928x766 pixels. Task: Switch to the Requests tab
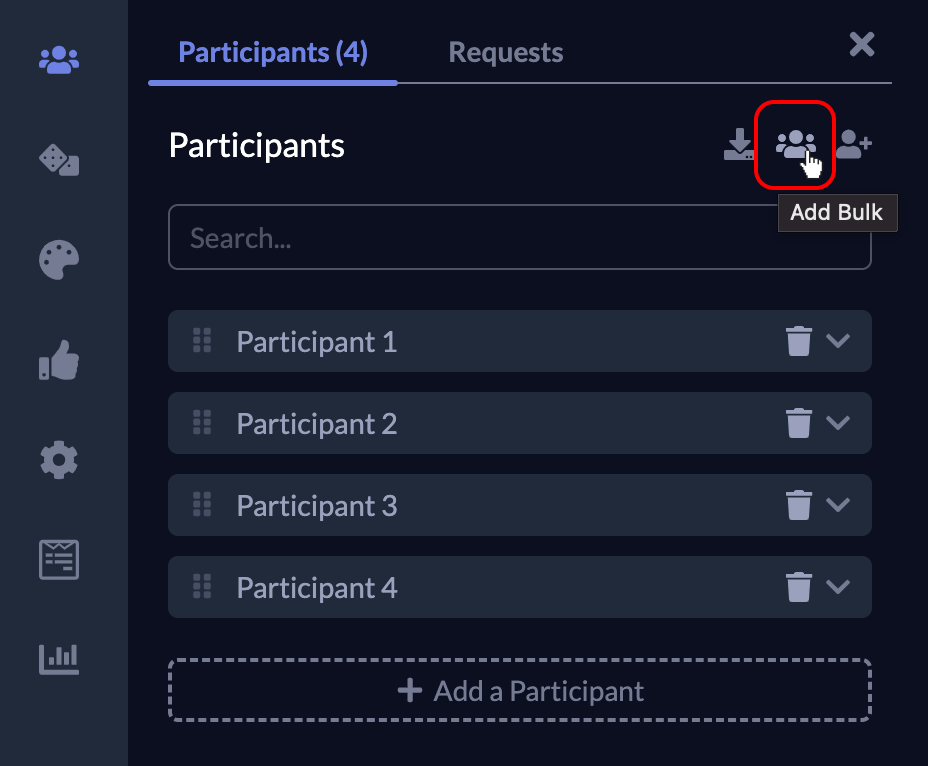(505, 53)
